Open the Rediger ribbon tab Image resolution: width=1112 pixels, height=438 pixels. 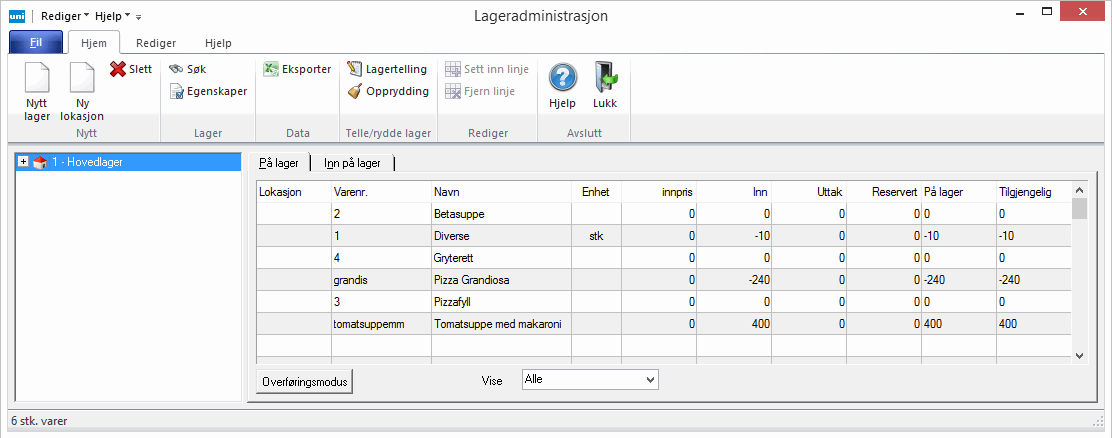pyautogui.click(x=156, y=43)
